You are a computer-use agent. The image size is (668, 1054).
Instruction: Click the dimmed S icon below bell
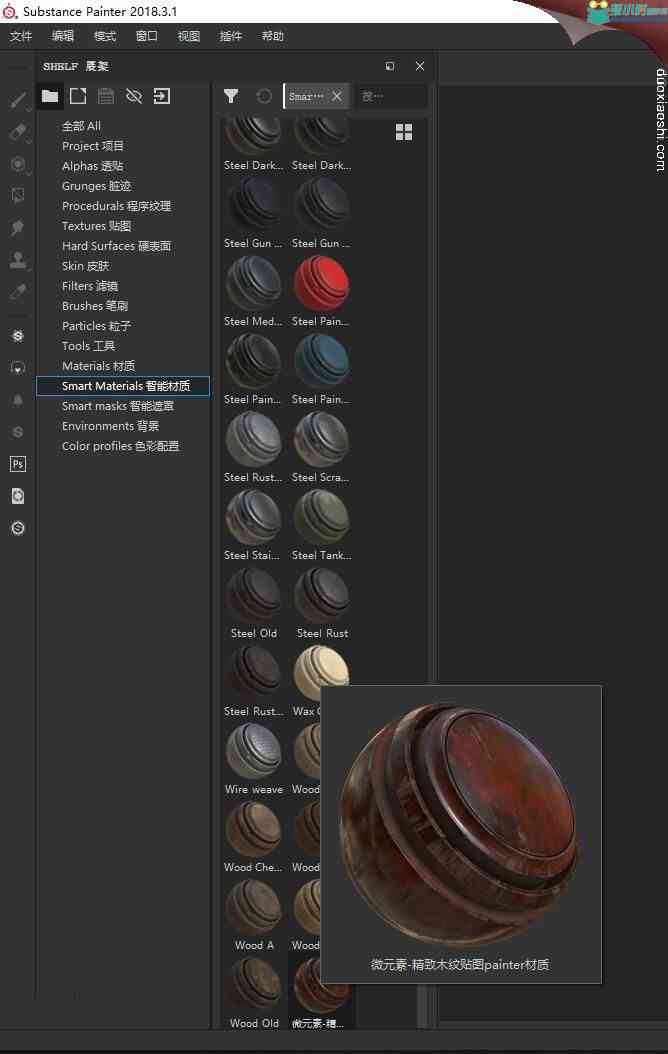pyautogui.click(x=18, y=432)
